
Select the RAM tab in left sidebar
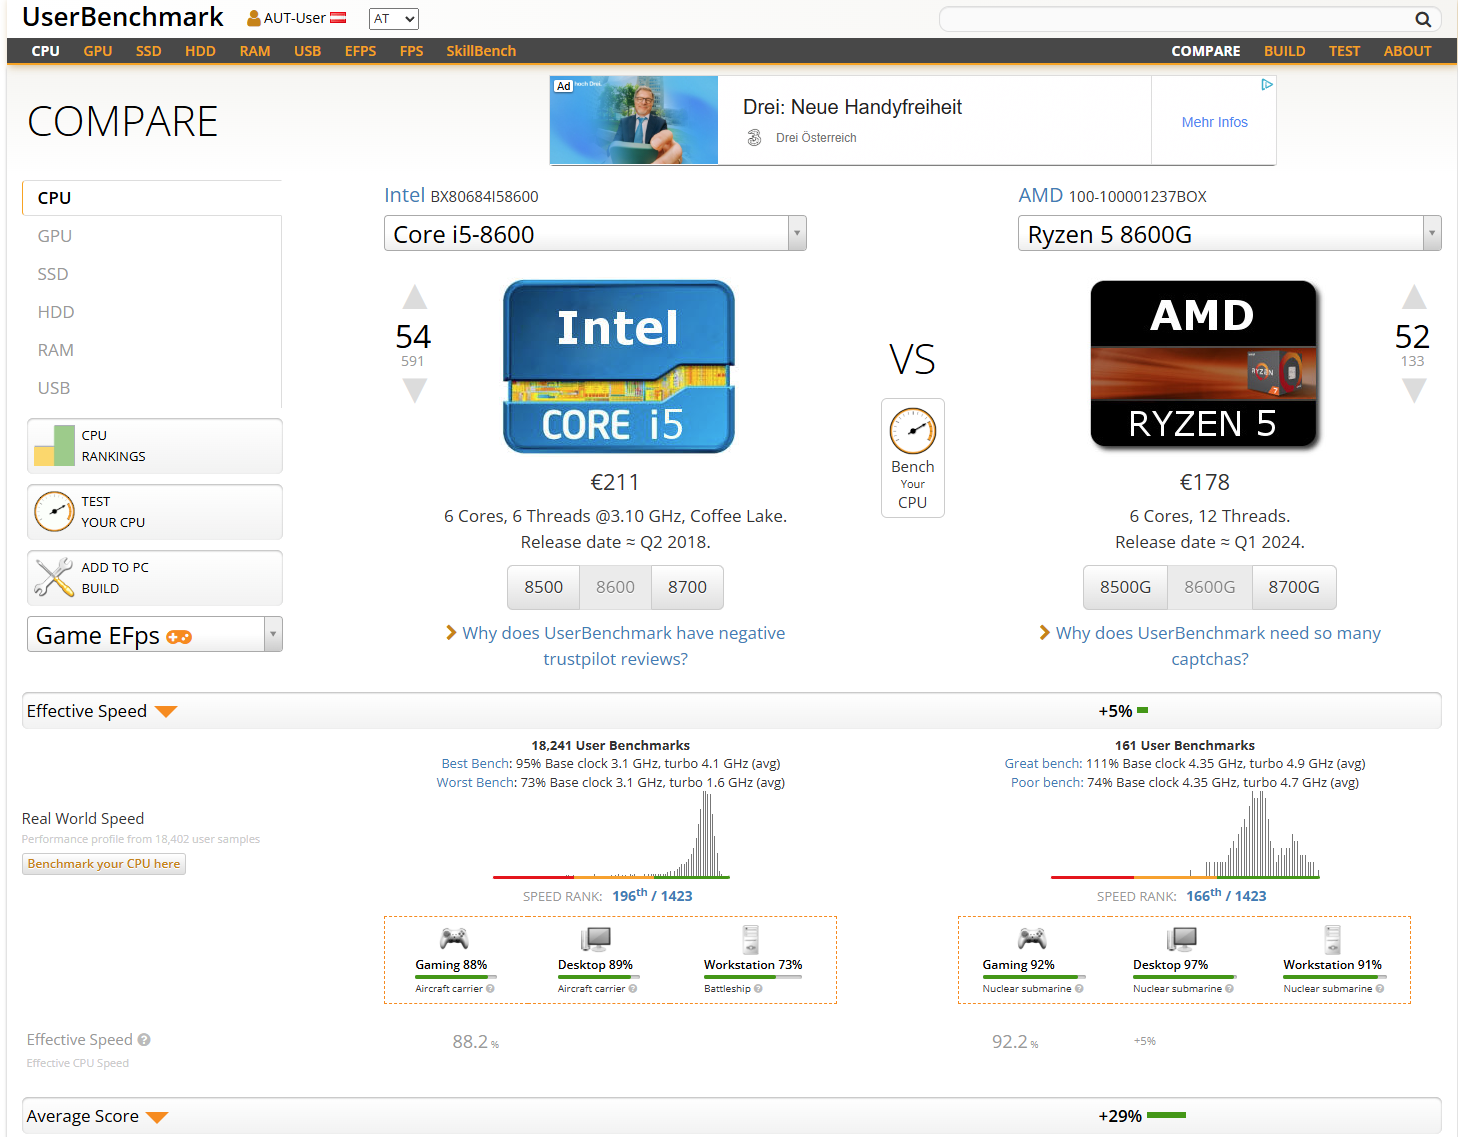click(152, 350)
